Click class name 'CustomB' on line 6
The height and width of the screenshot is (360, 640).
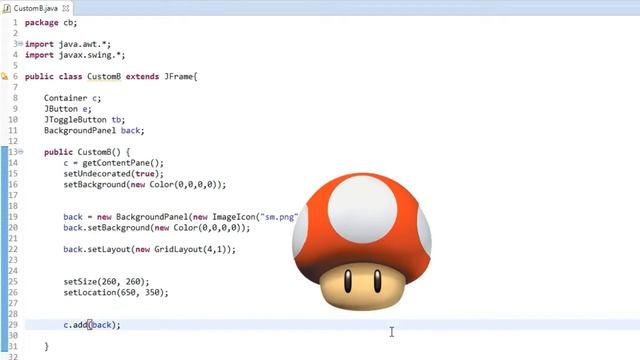104,77
